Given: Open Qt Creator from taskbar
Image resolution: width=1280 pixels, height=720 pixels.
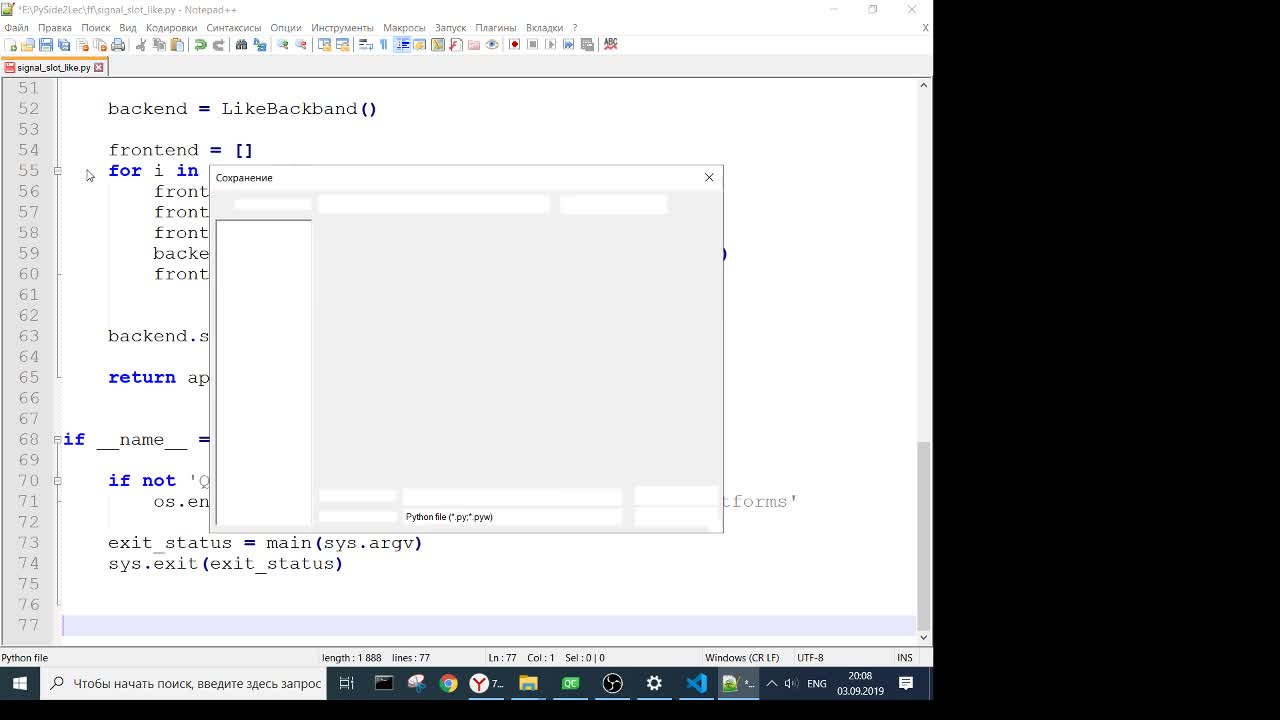Looking at the screenshot, I should click(x=570, y=683).
